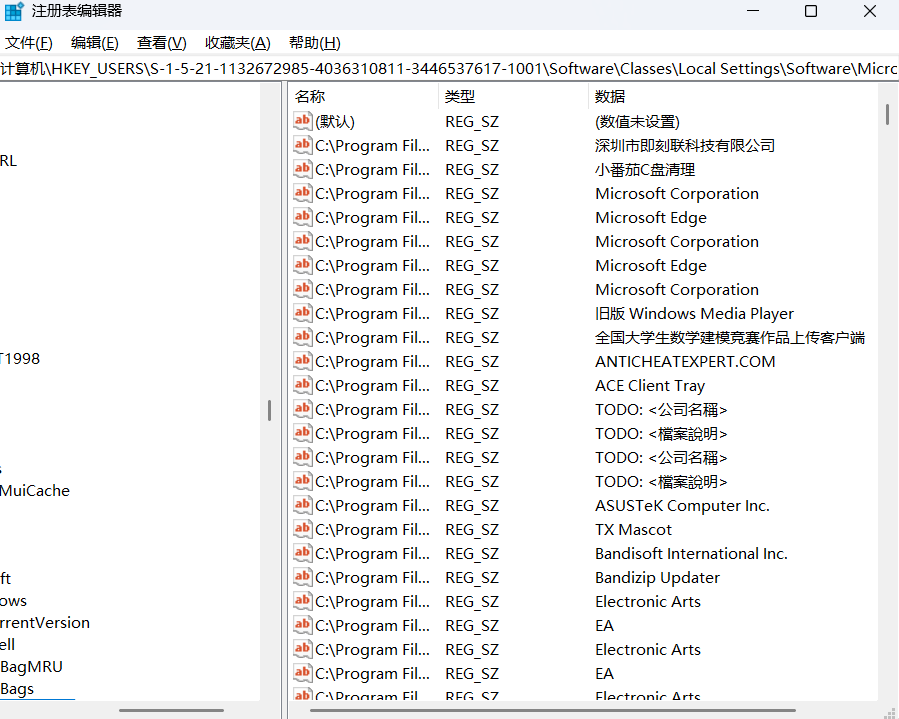899x719 pixels.
Task: Select string icon of ANTICHEATEXPERT.COM row
Action: (x=302, y=361)
